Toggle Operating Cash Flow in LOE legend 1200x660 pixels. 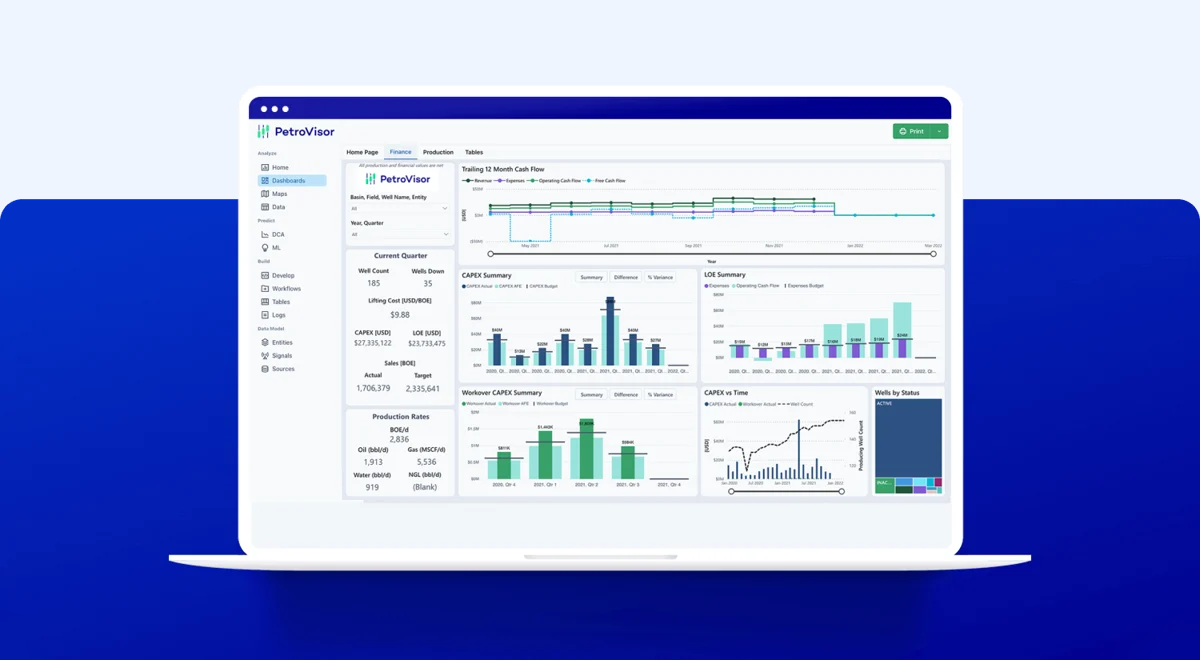tap(756, 286)
